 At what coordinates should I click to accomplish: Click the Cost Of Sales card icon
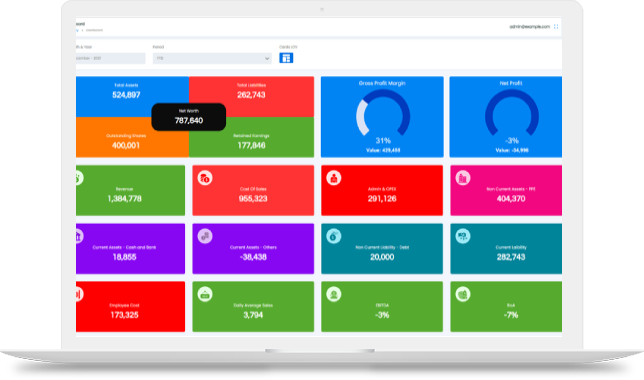tap(205, 178)
